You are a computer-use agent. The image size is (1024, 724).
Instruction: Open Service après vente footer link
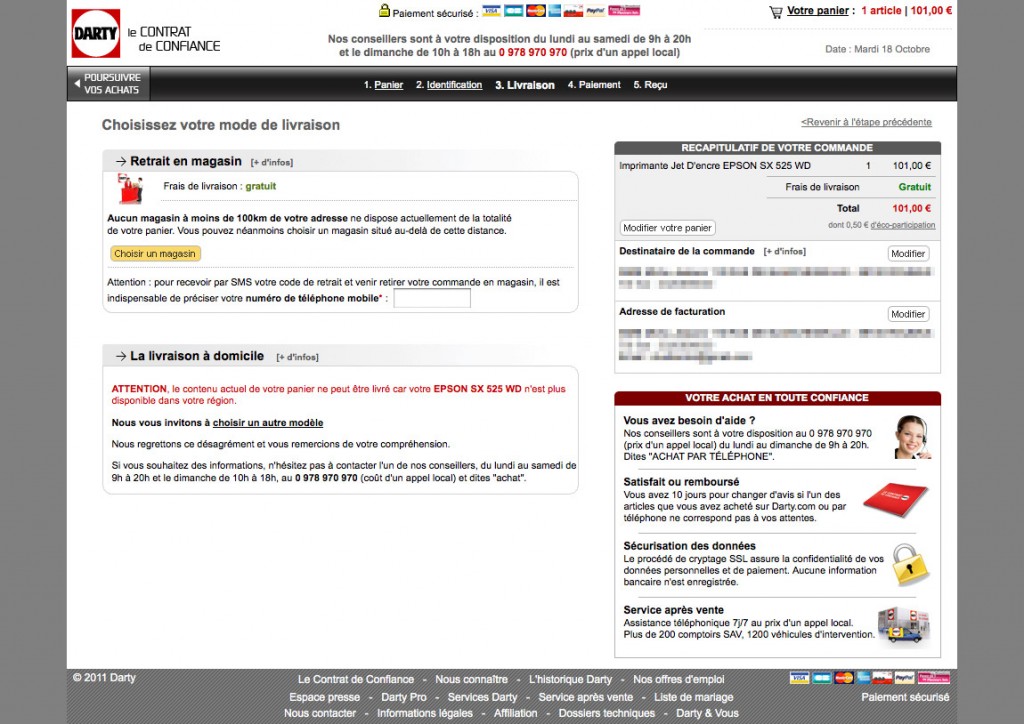[586, 697]
